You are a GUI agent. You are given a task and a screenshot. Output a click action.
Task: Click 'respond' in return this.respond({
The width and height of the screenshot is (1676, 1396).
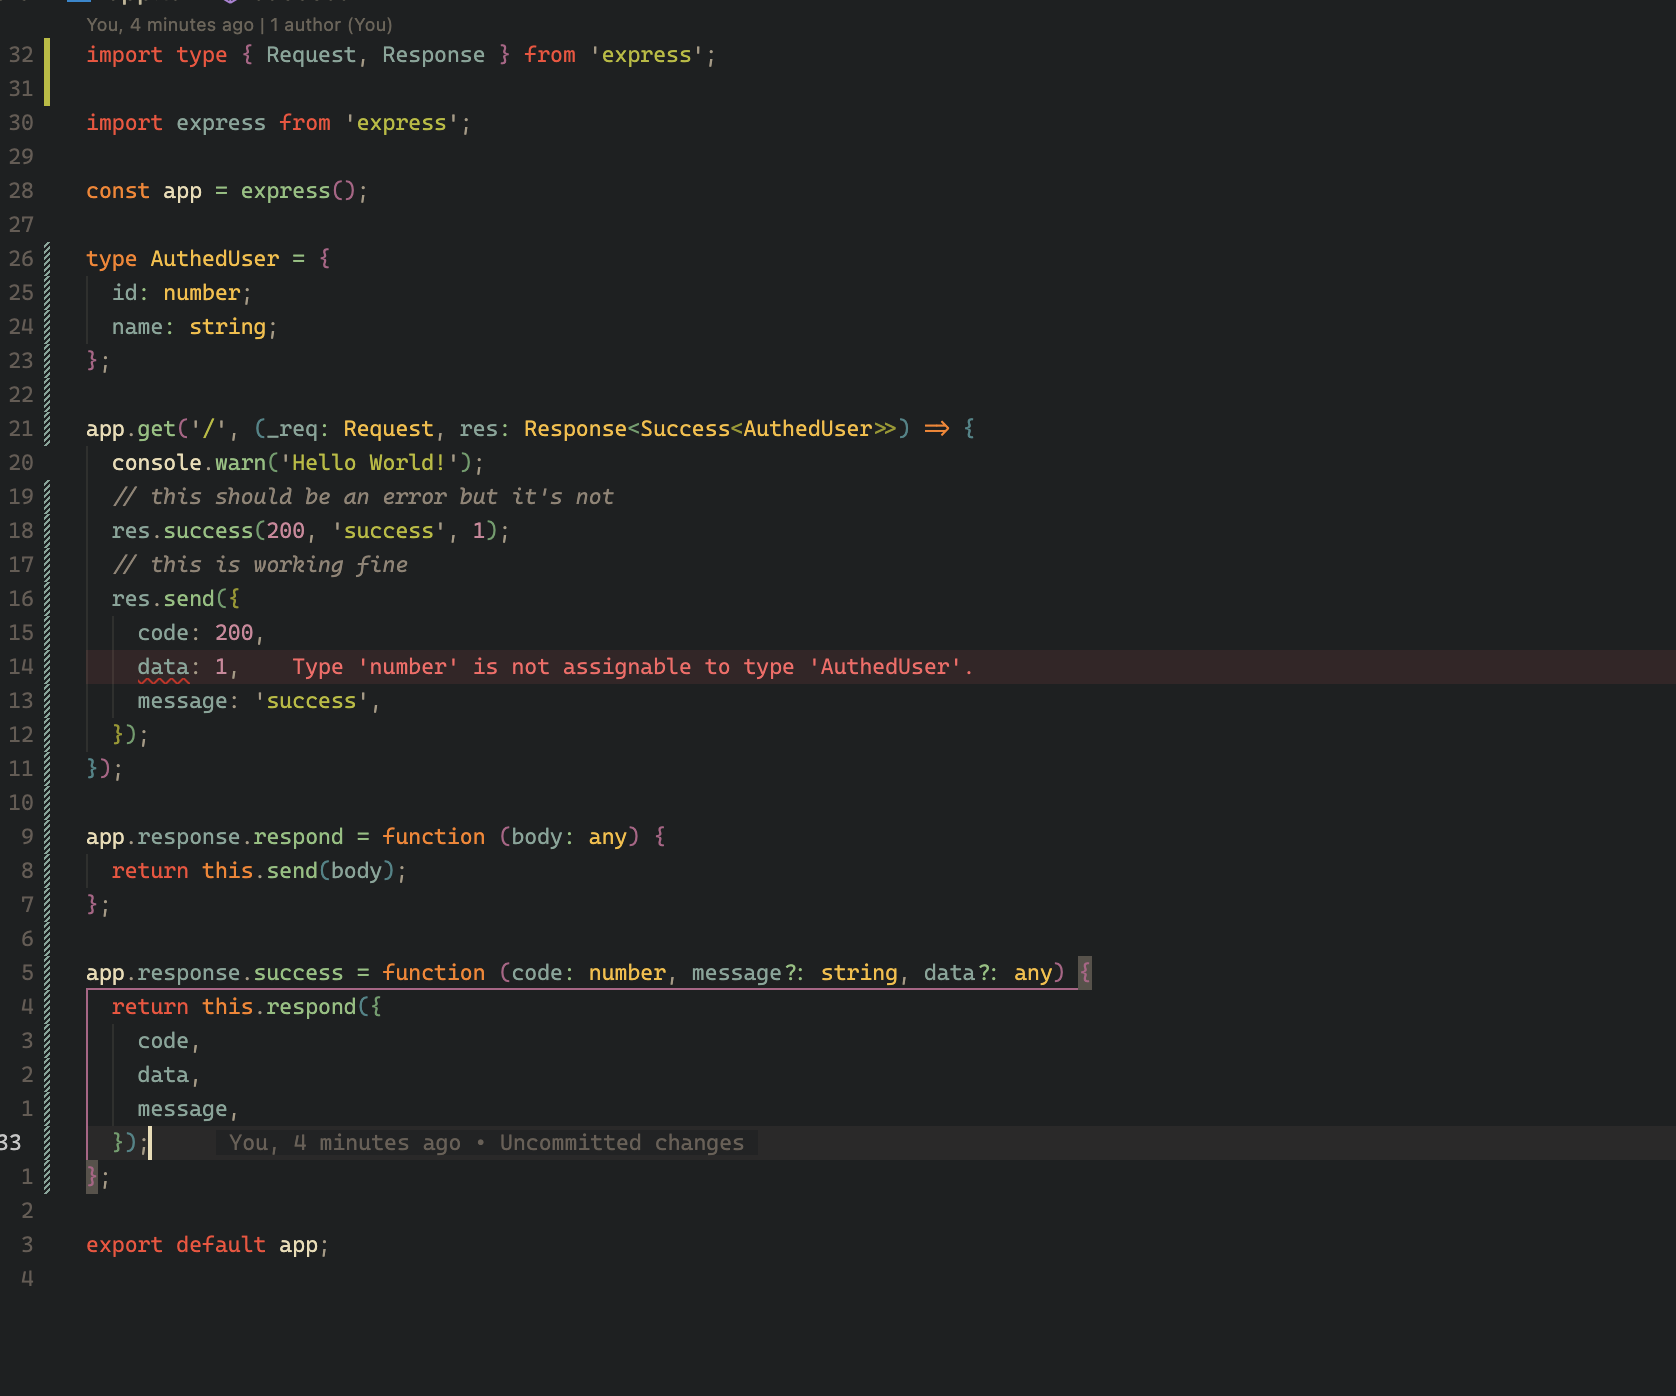[311, 1007]
